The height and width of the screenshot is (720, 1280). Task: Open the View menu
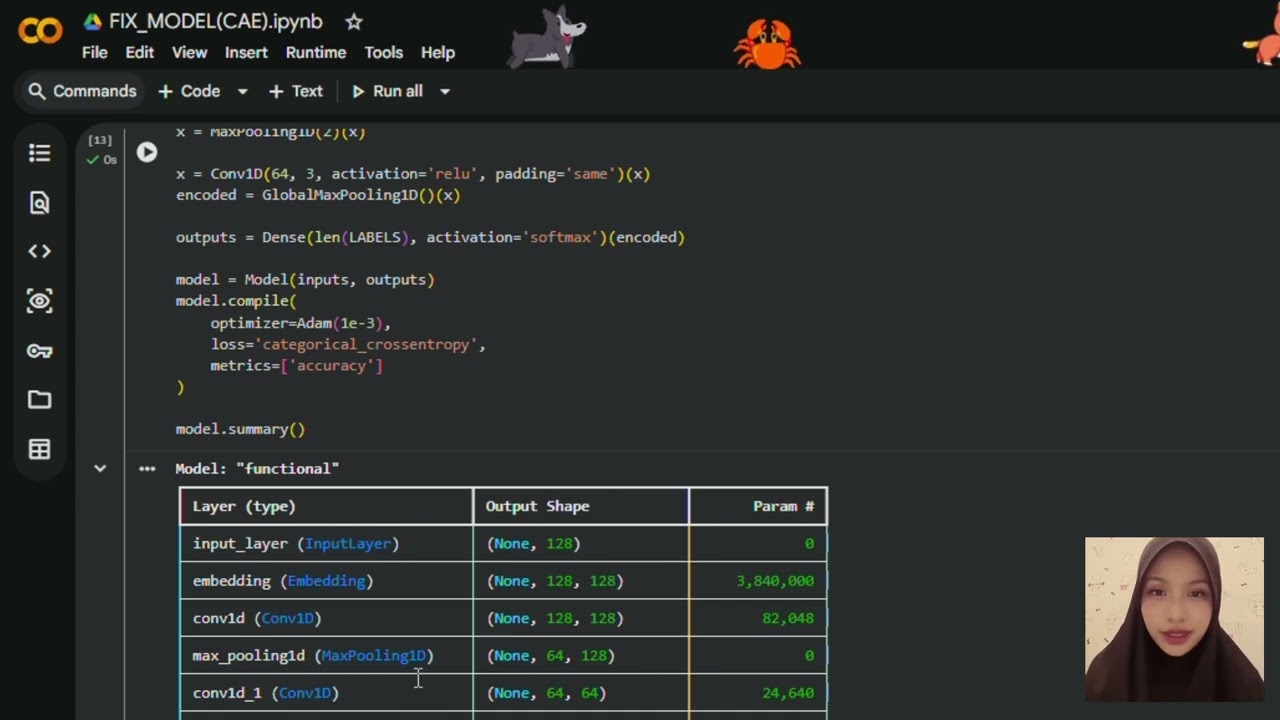click(x=189, y=52)
